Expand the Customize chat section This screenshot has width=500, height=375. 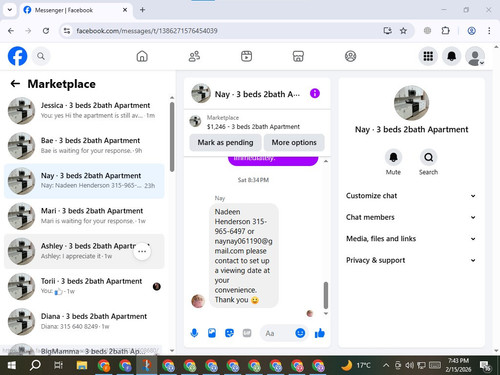[411, 196]
